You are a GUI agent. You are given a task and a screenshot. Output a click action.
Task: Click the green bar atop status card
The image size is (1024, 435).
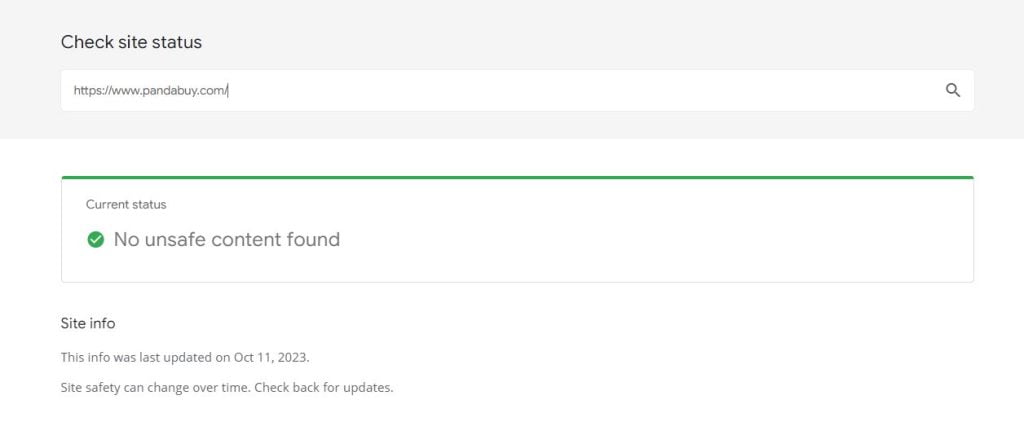tap(517, 178)
